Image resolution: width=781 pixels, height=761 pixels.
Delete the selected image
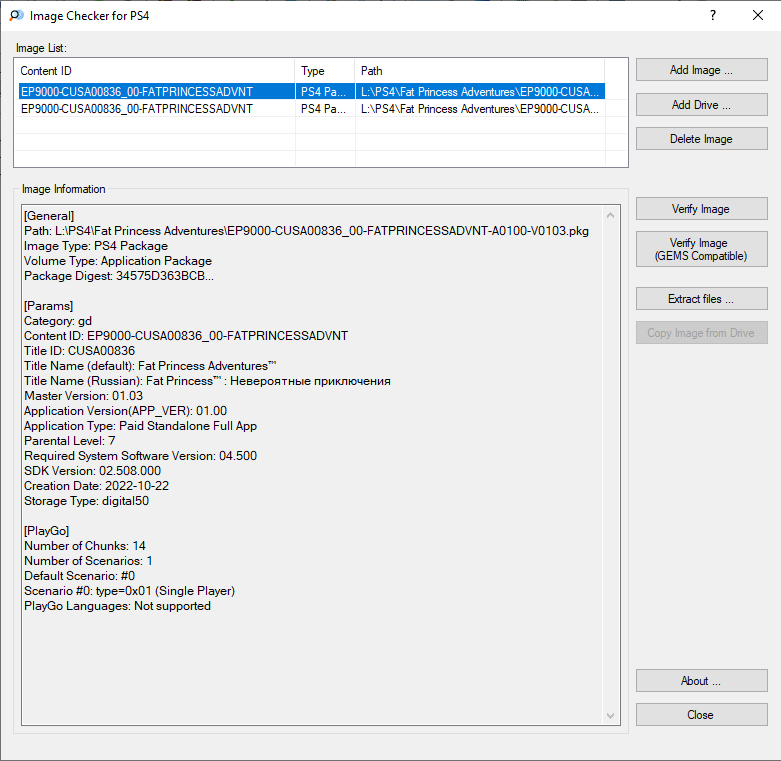tap(701, 138)
